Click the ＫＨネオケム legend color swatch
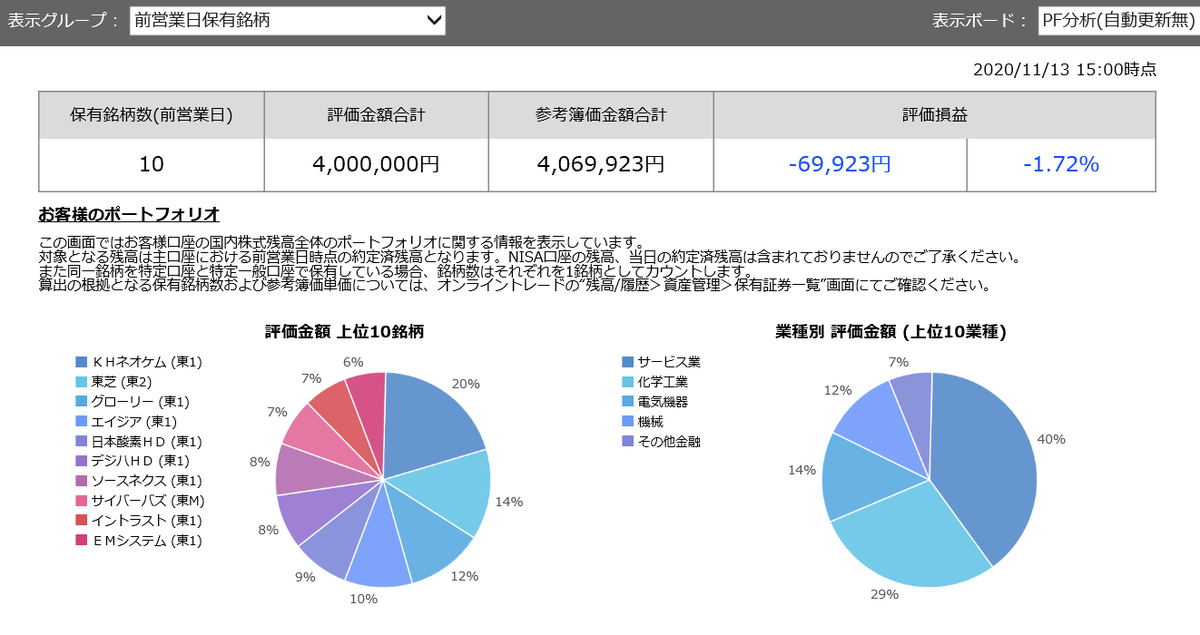The width and height of the screenshot is (1200, 635). coord(82,362)
